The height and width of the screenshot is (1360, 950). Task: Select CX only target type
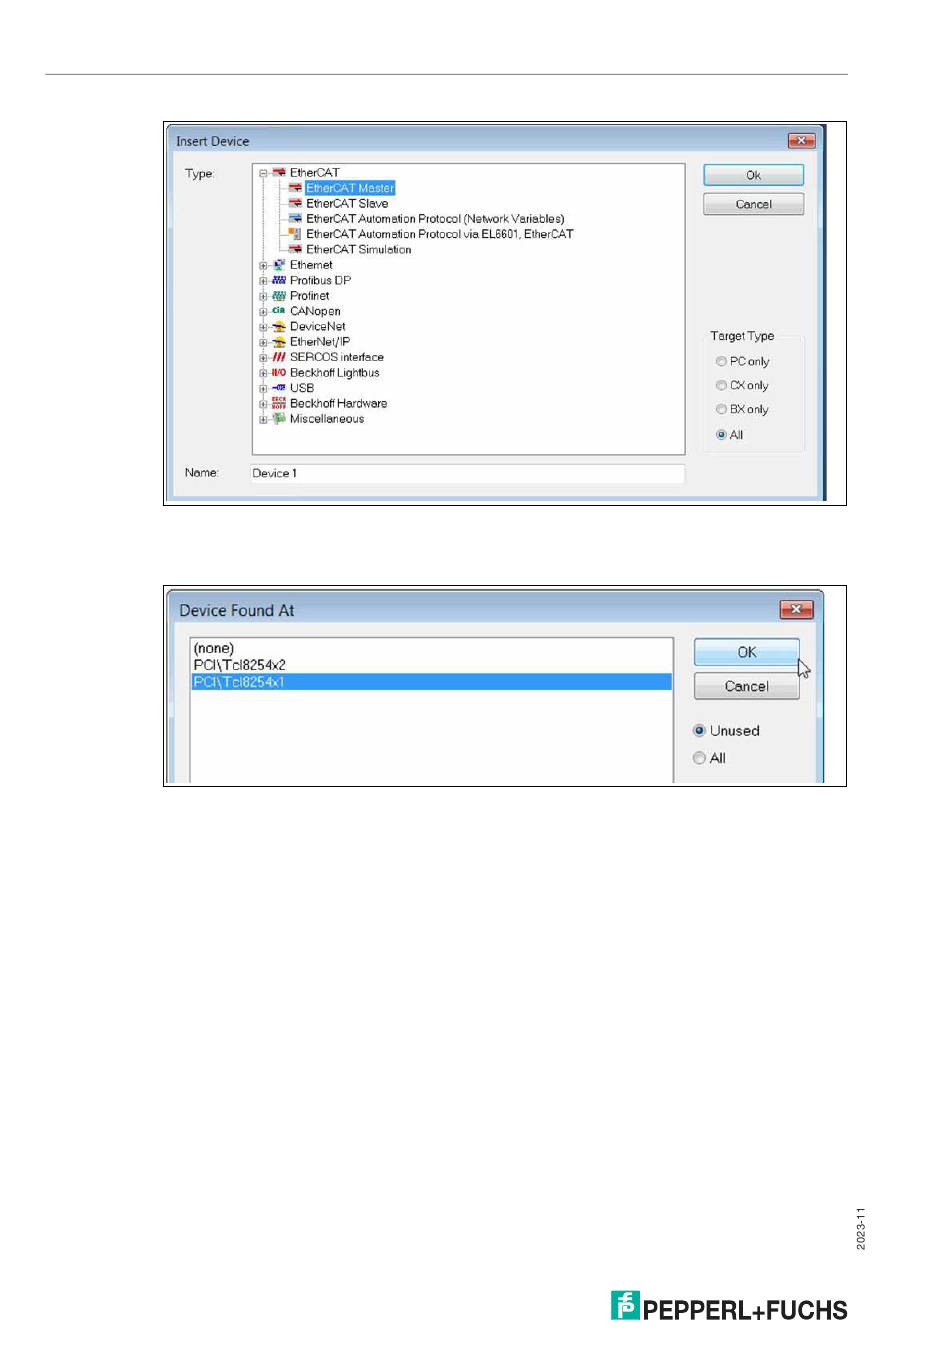click(721, 385)
